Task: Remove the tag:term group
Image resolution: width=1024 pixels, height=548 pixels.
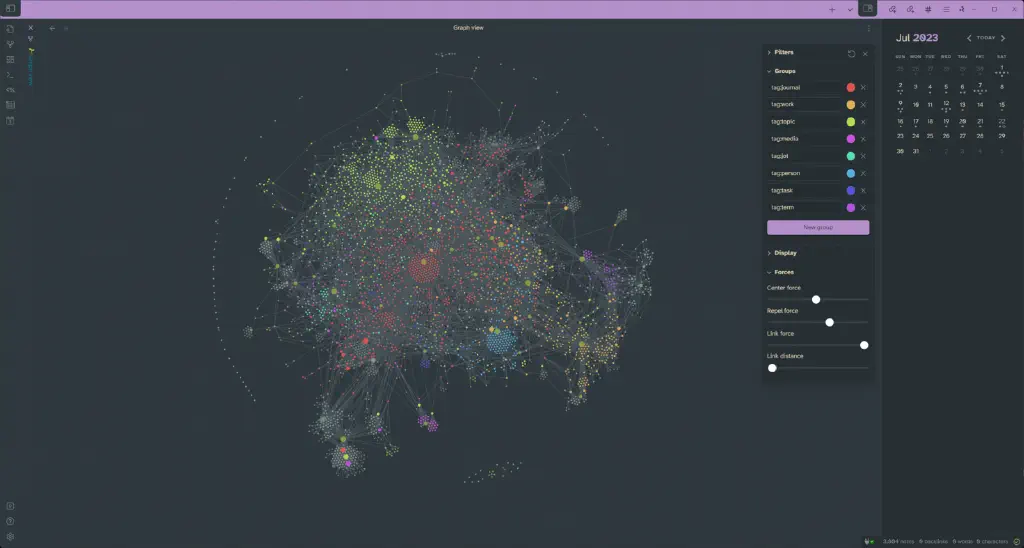Action: pyautogui.click(x=863, y=208)
